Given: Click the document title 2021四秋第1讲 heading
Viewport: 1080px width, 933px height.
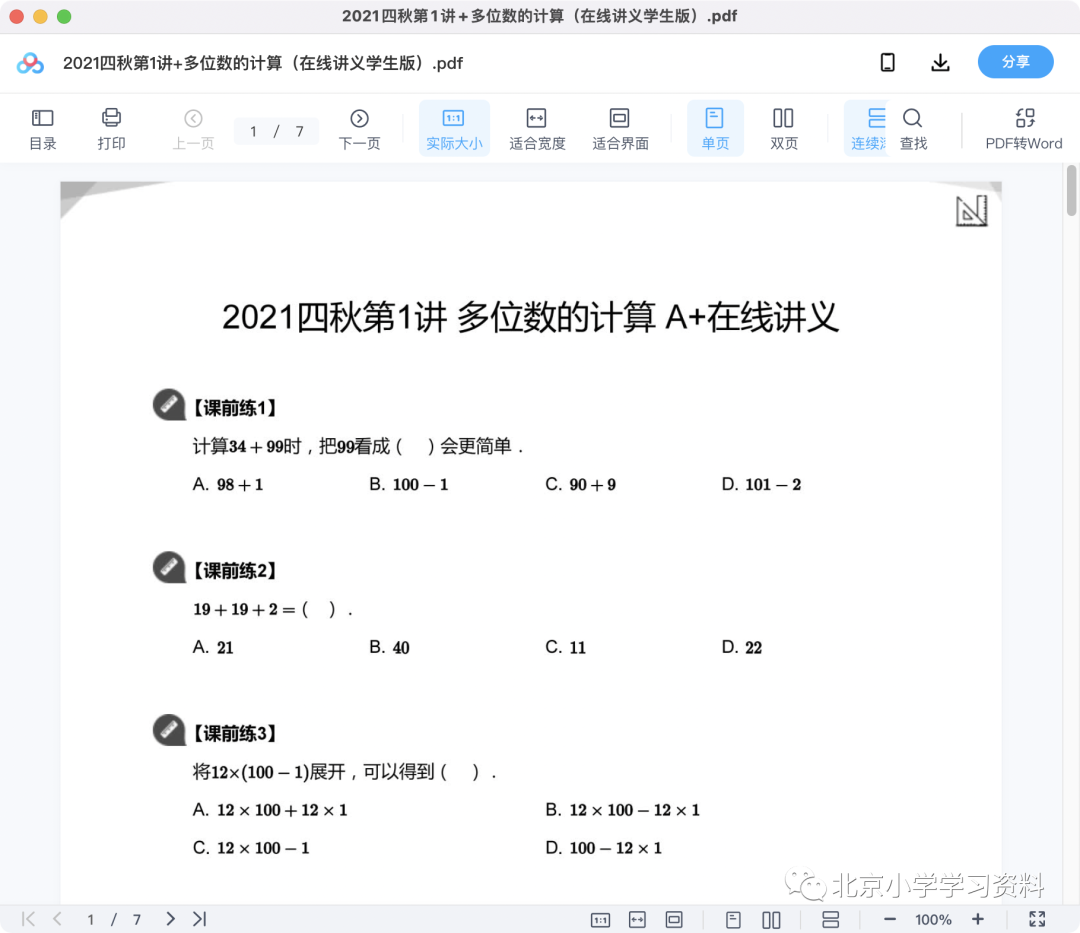Looking at the screenshot, I should pyautogui.click(x=530, y=317).
